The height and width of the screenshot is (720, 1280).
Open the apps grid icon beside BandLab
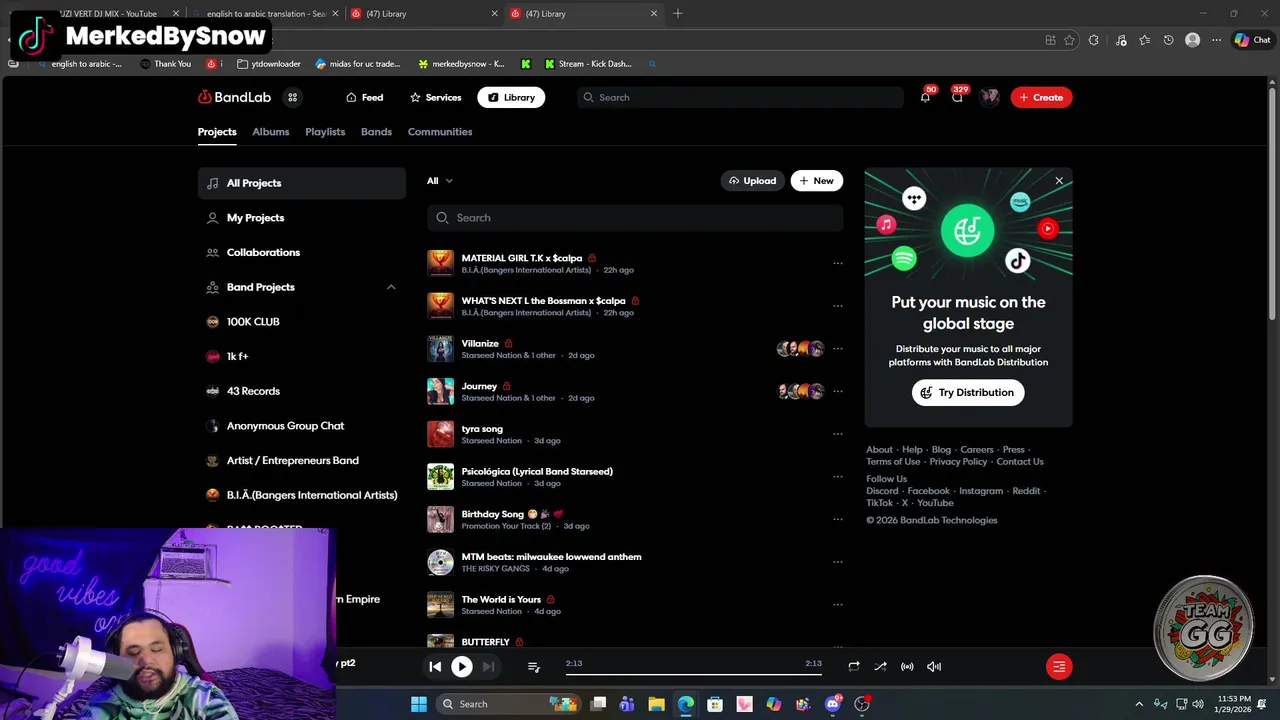pos(292,97)
